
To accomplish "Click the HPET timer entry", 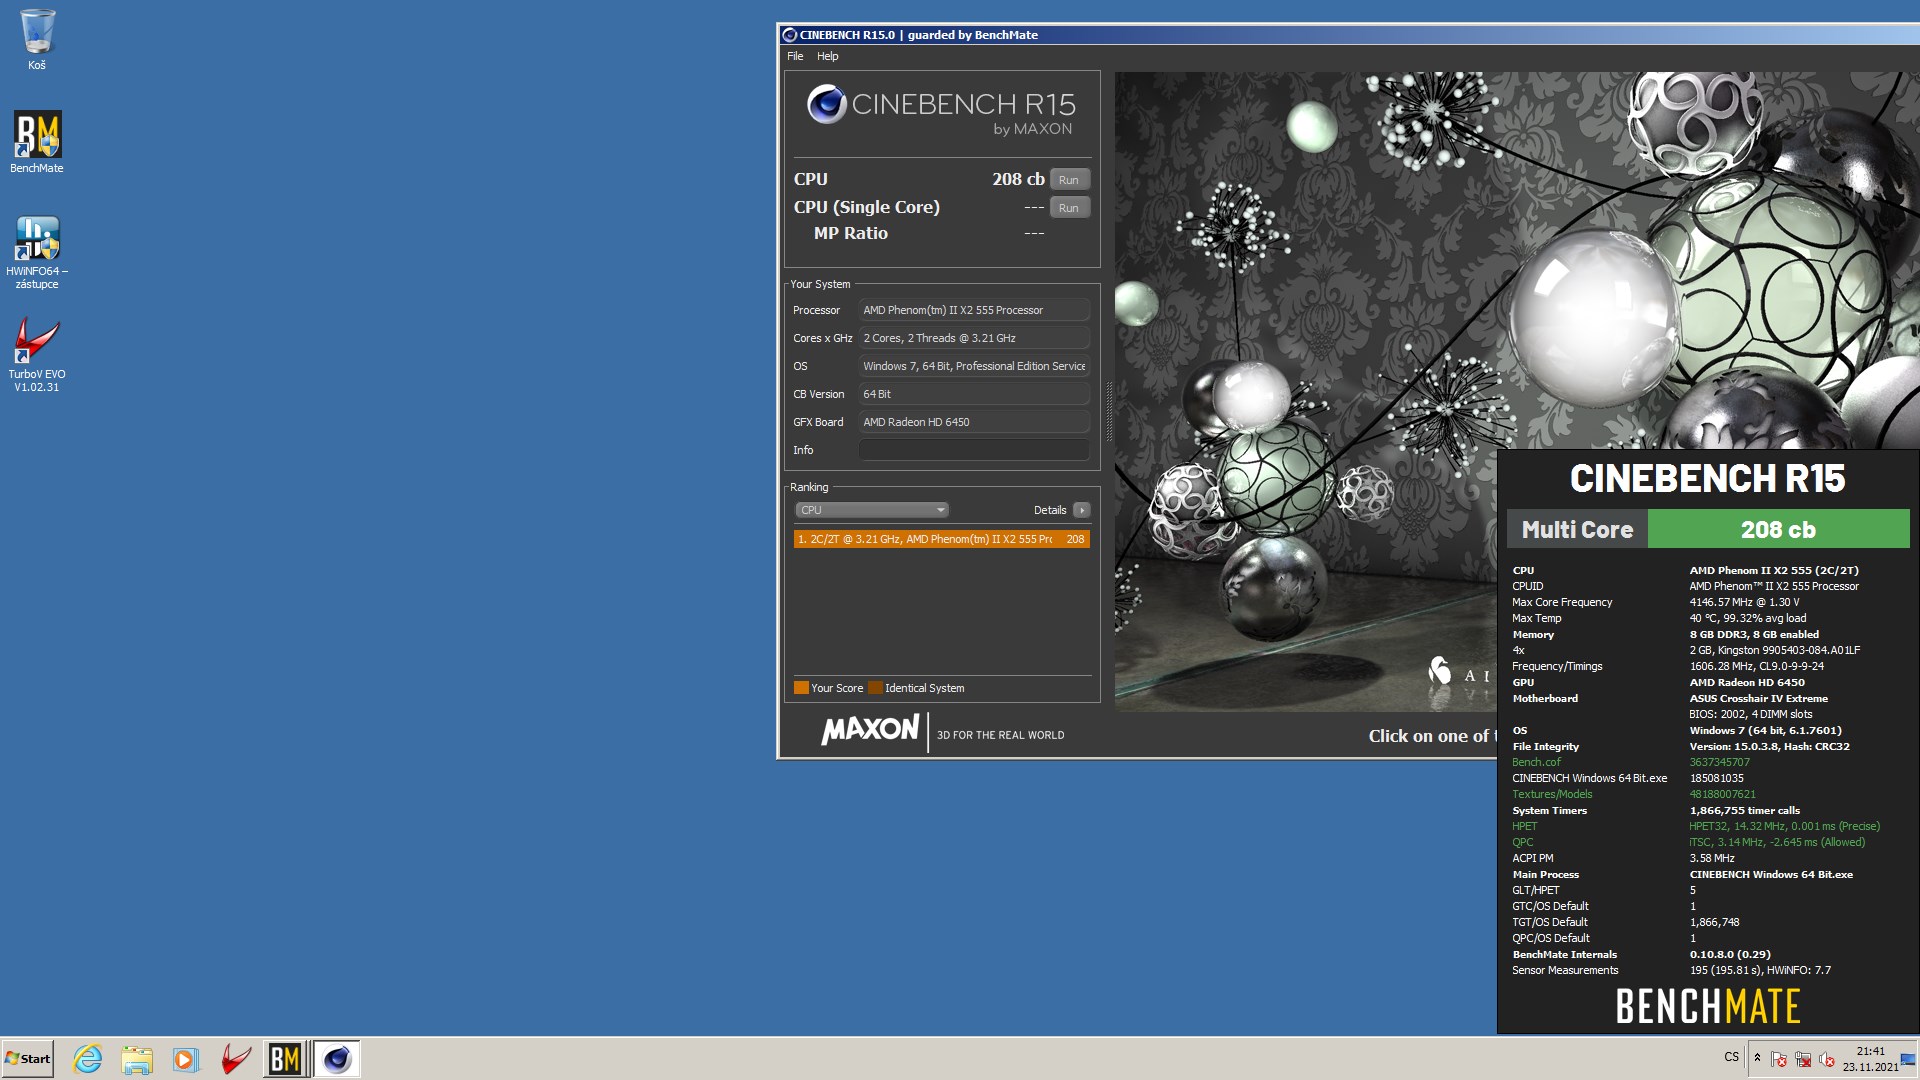I will (1524, 826).
